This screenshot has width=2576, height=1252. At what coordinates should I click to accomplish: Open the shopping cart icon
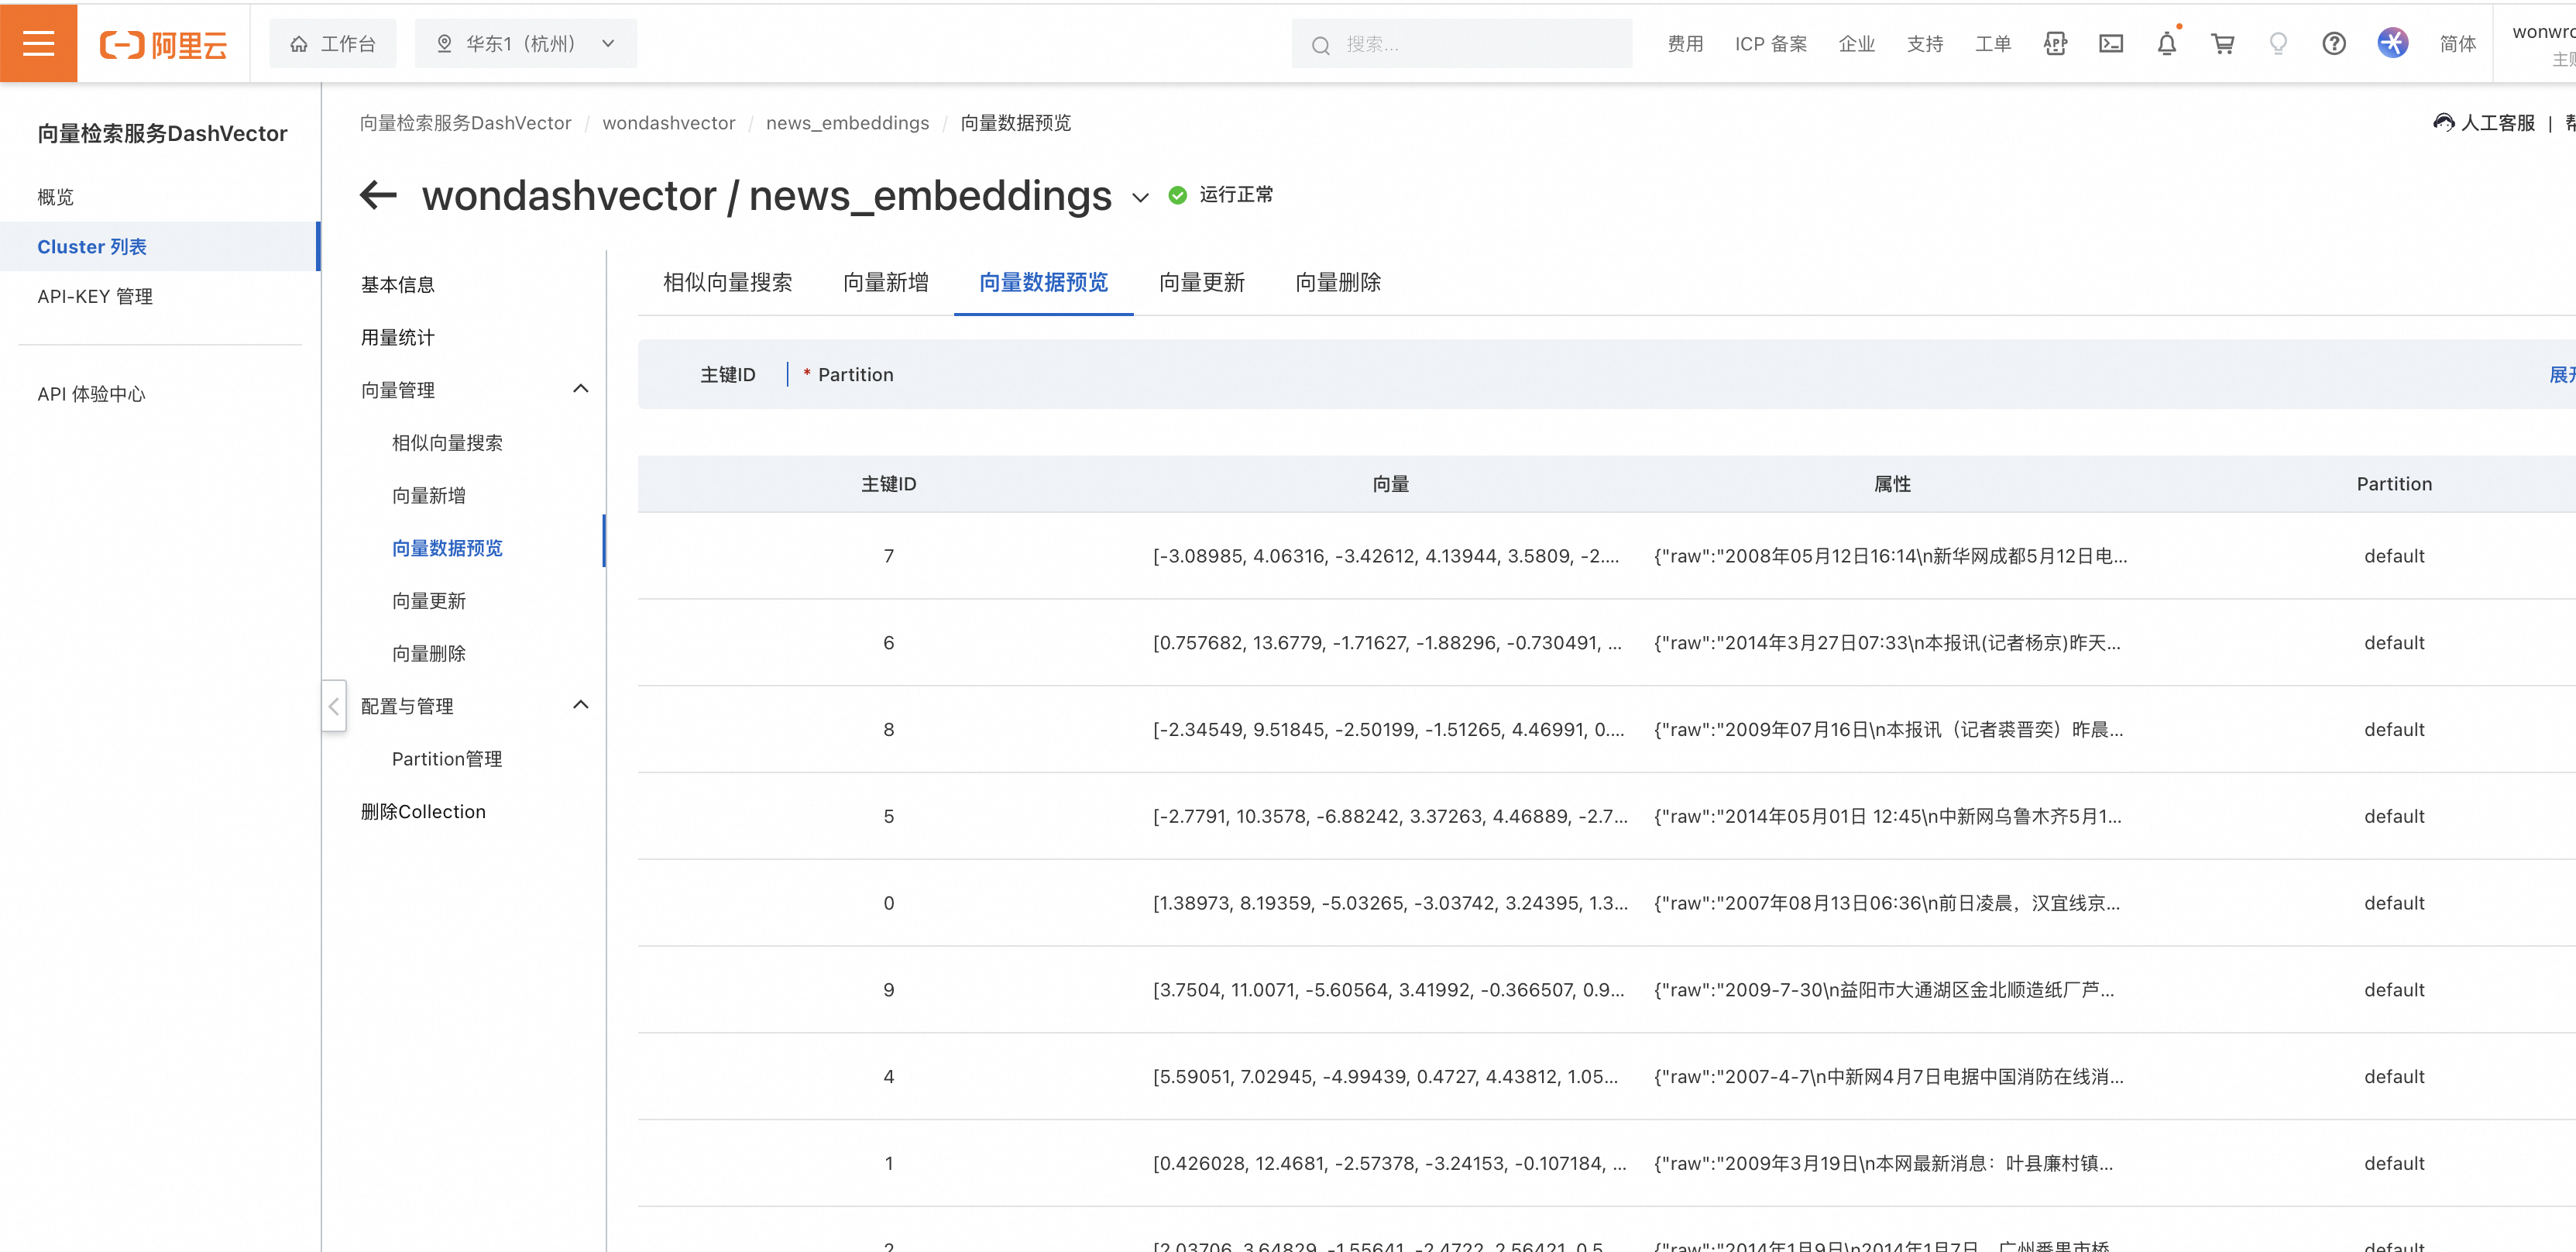click(x=2222, y=43)
